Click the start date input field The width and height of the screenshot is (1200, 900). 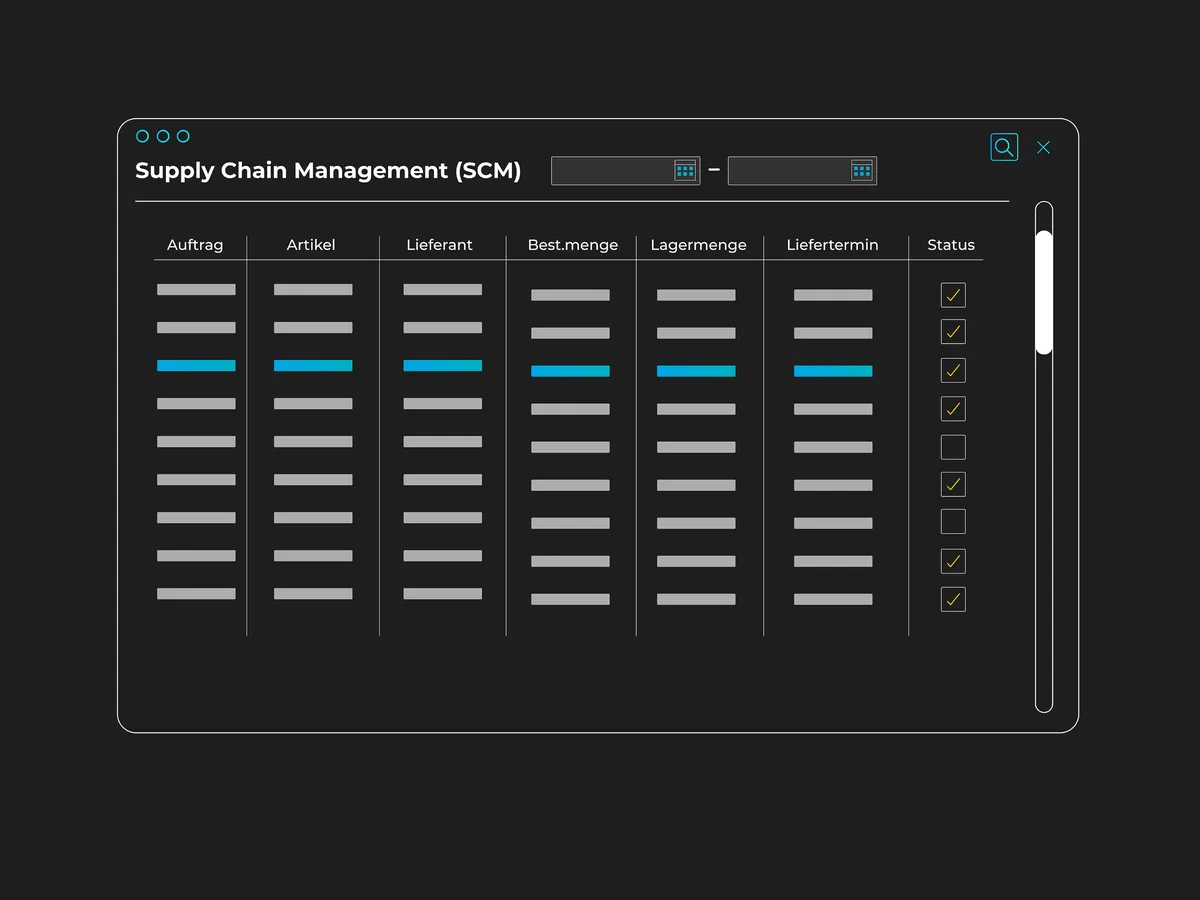(x=612, y=171)
